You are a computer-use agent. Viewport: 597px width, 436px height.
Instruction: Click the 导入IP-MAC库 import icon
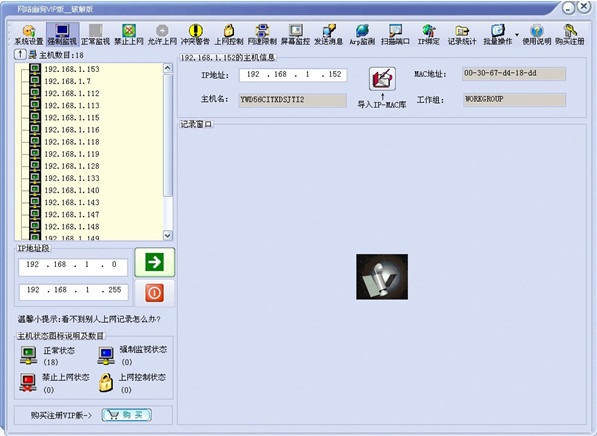click(x=382, y=79)
